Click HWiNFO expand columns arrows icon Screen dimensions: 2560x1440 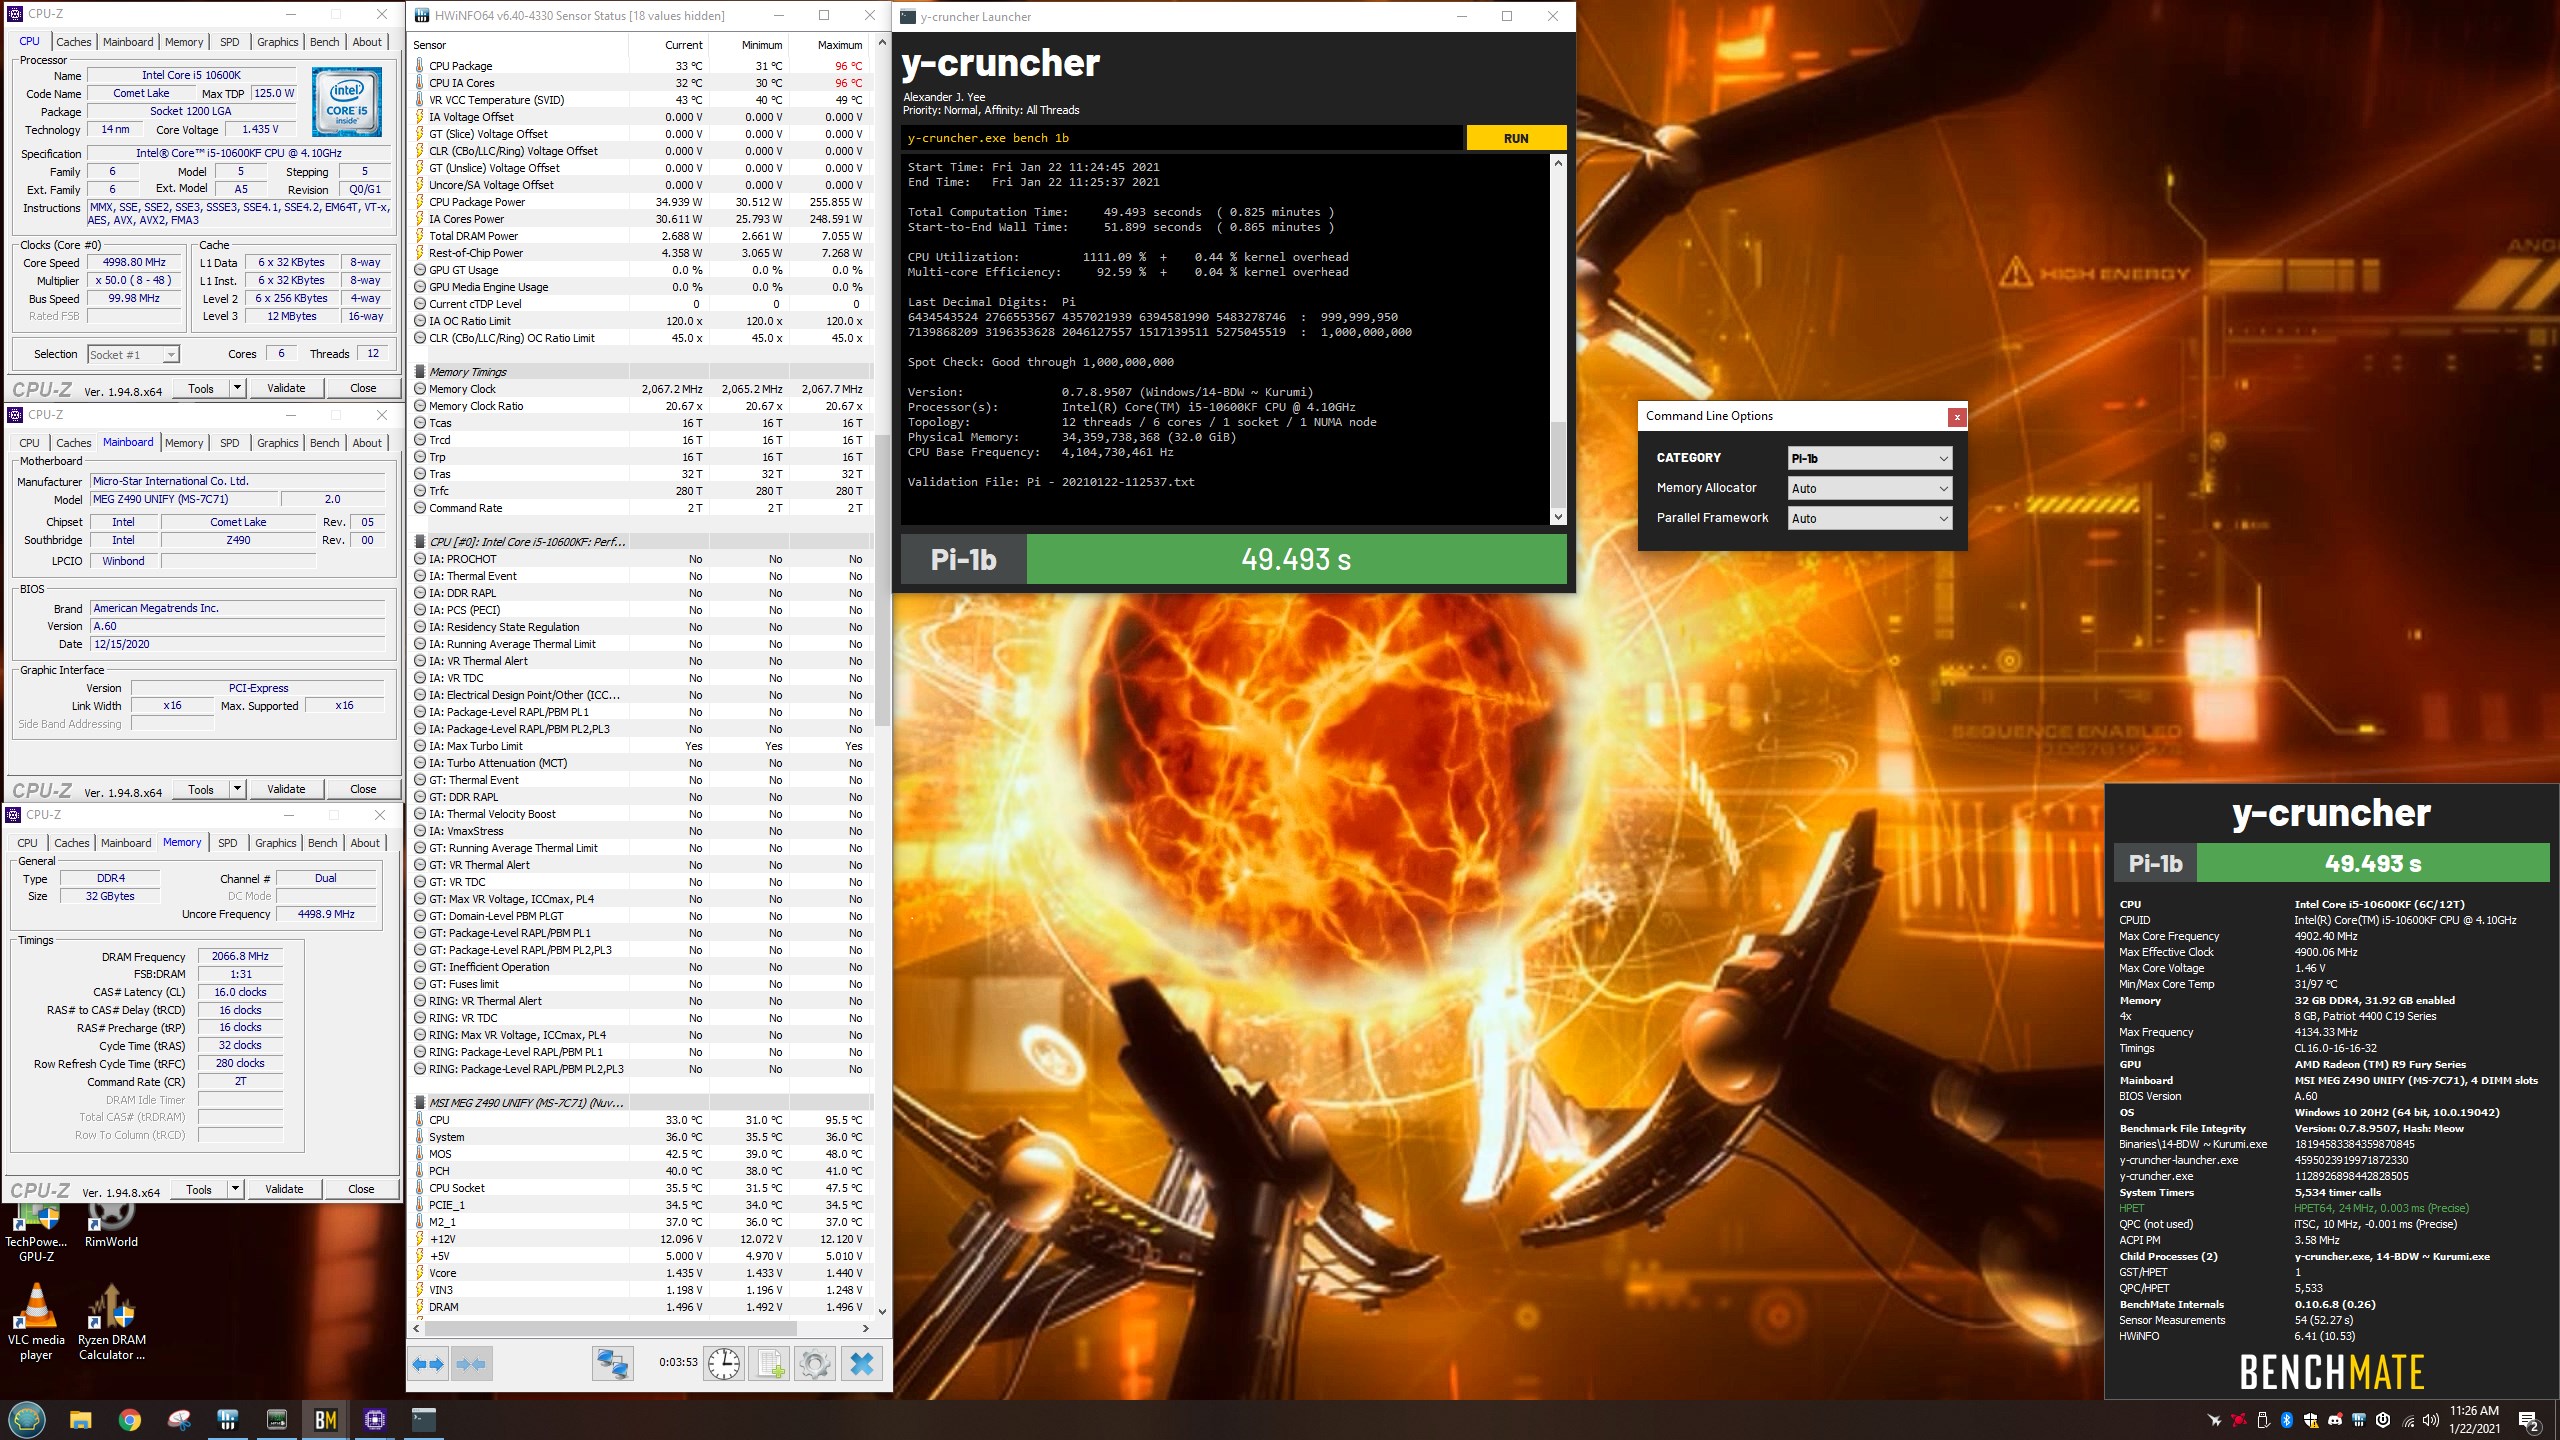(x=429, y=1364)
